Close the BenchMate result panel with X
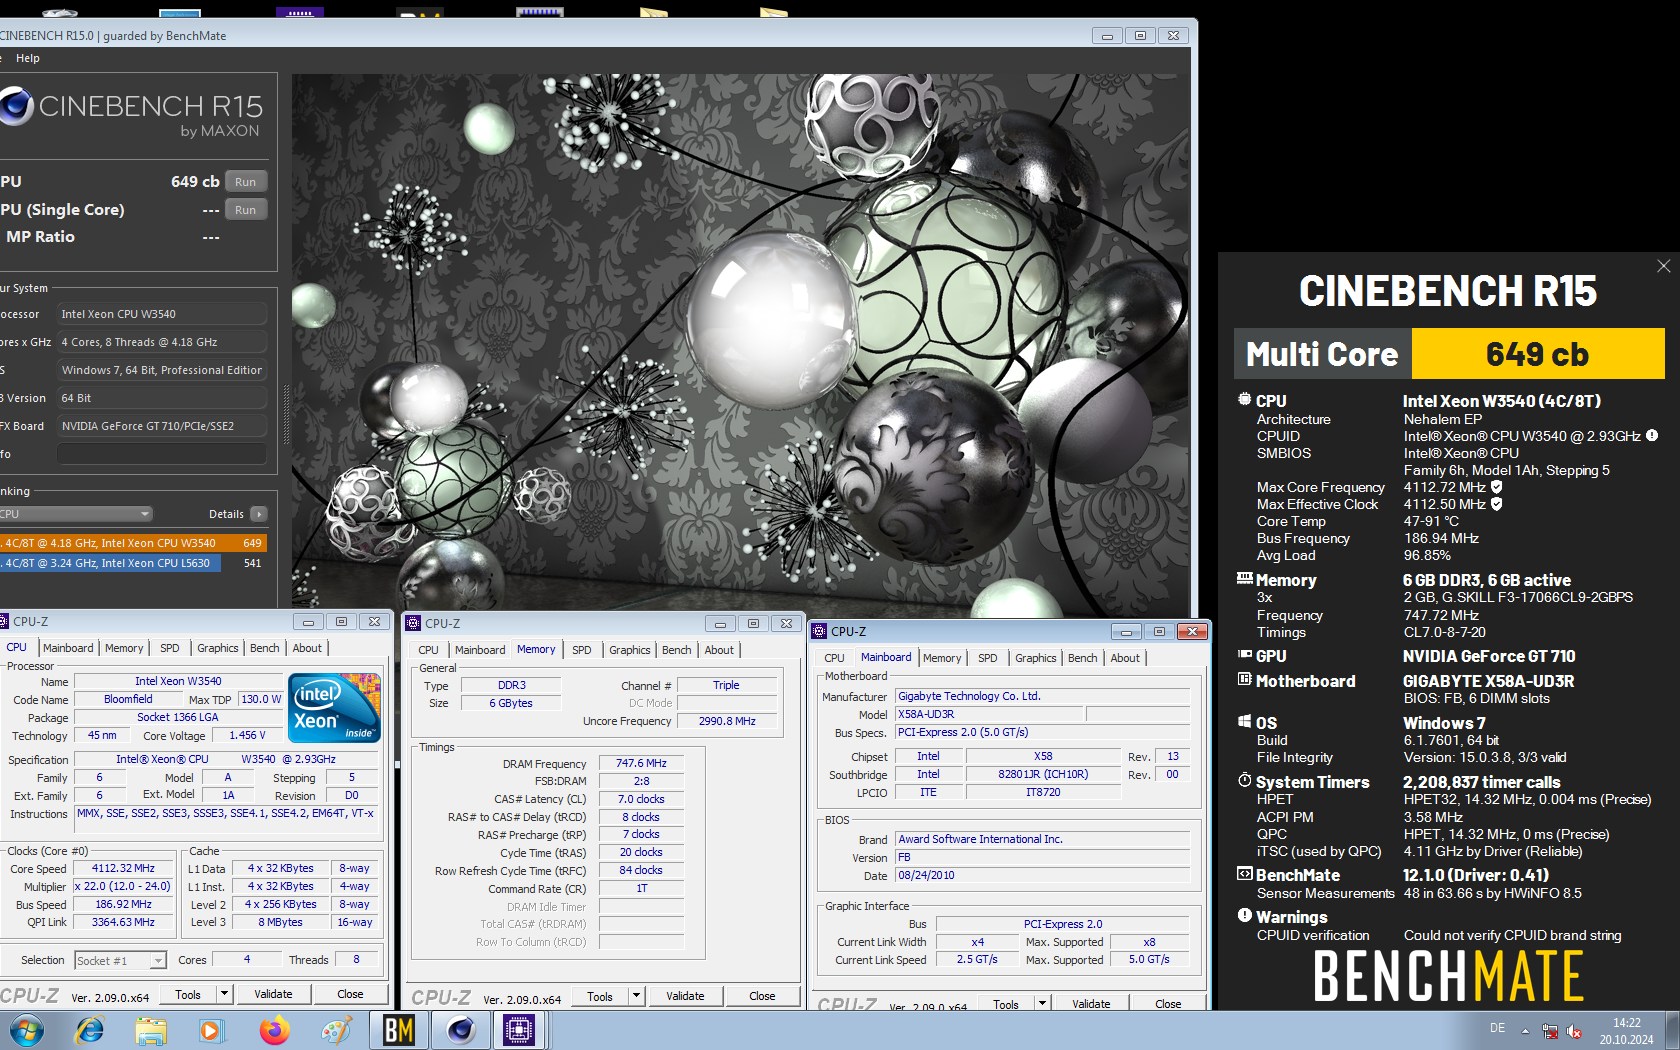 1663,266
